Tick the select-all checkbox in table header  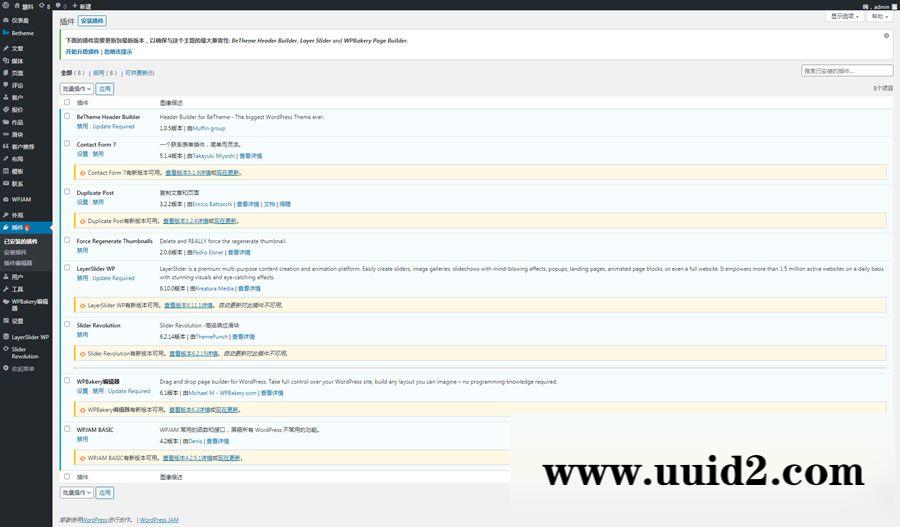tap(67, 102)
